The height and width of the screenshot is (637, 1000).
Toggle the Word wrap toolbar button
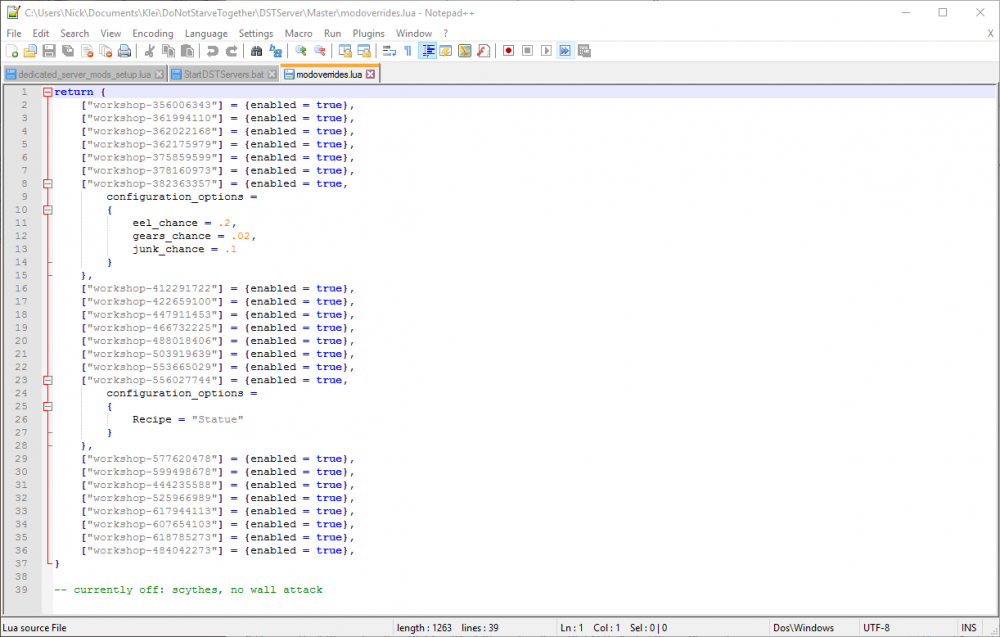389,51
